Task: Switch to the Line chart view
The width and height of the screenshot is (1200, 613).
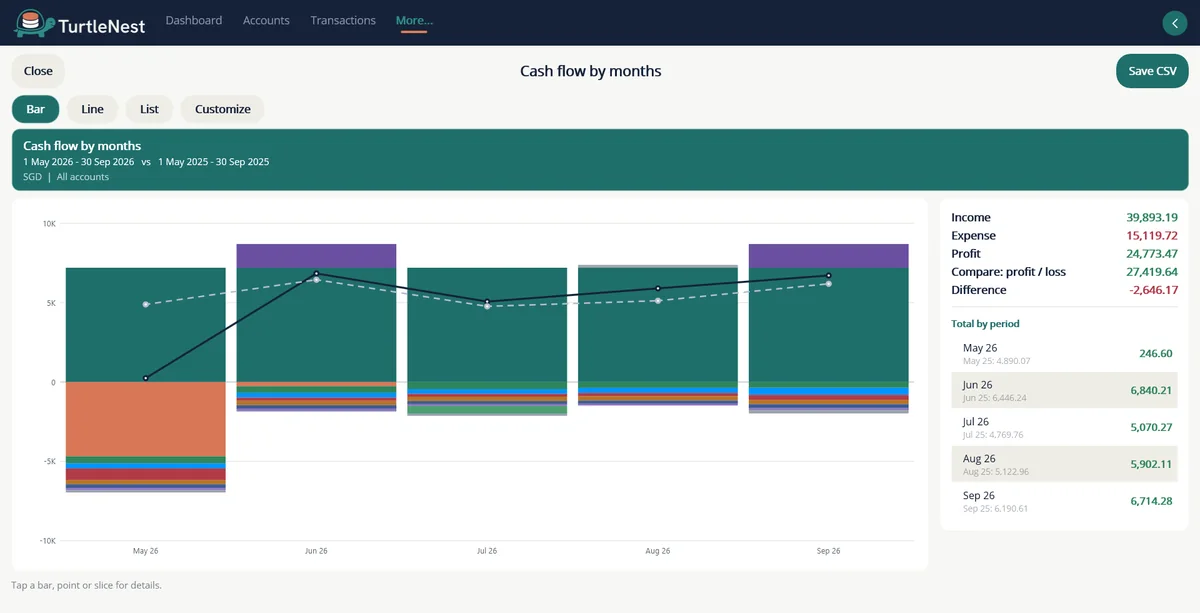Action: tap(92, 109)
